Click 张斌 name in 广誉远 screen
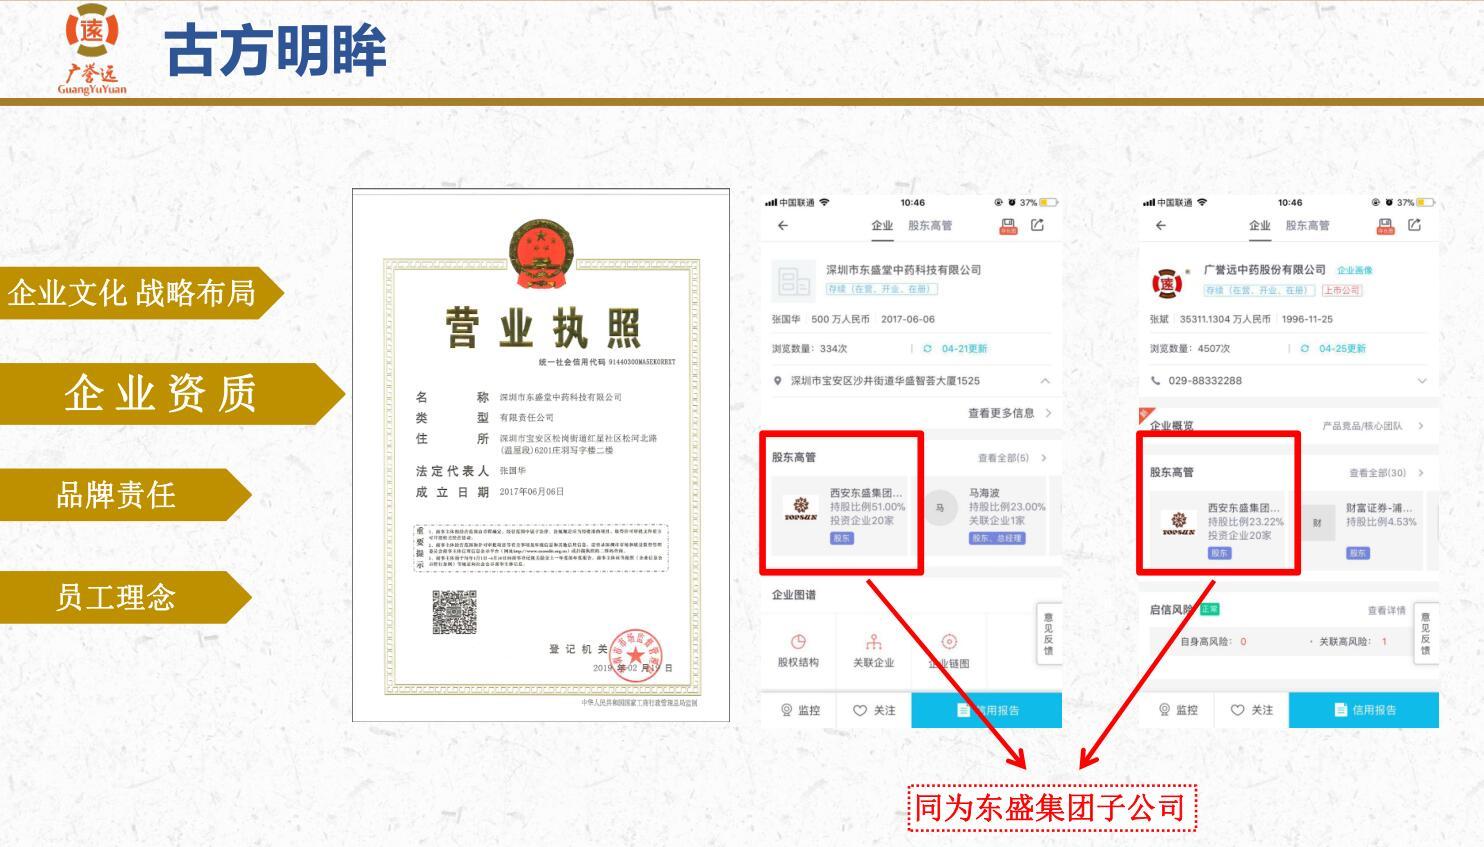Screen dimensions: 1484x847 [x=1160, y=319]
